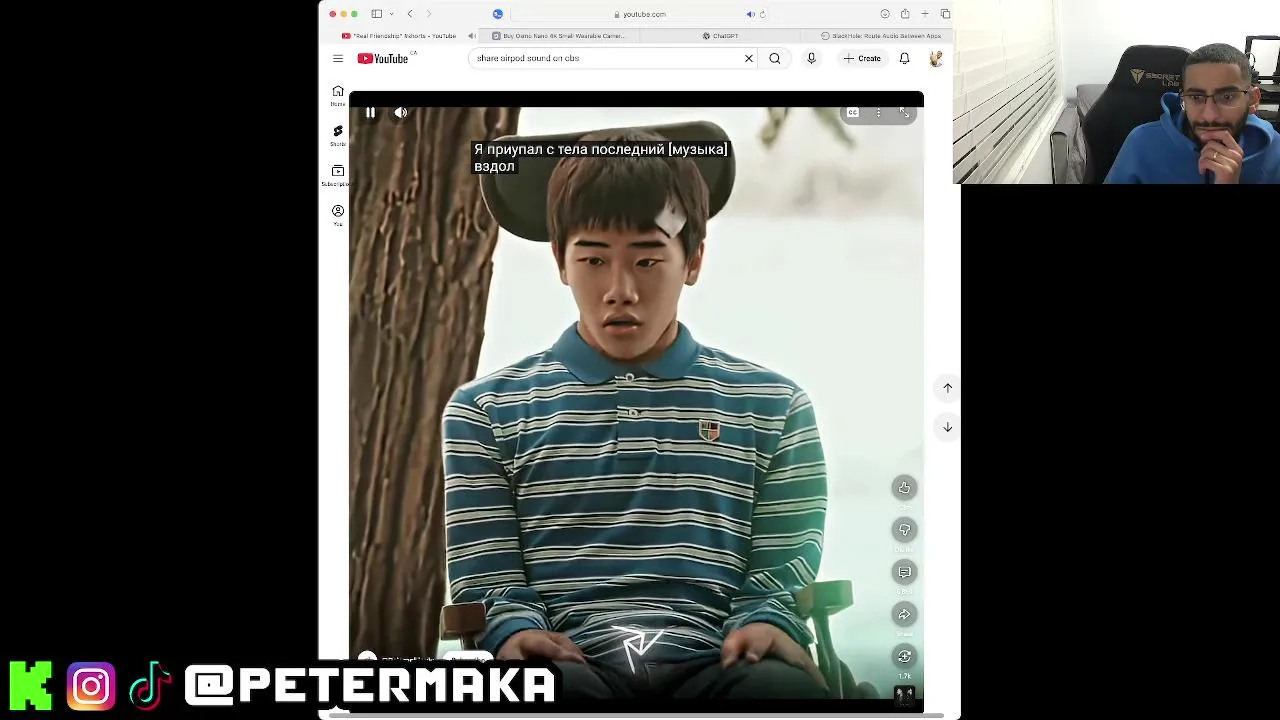Click the youtube.com address bar
The image size is (1280, 720).
coord(640,14)
